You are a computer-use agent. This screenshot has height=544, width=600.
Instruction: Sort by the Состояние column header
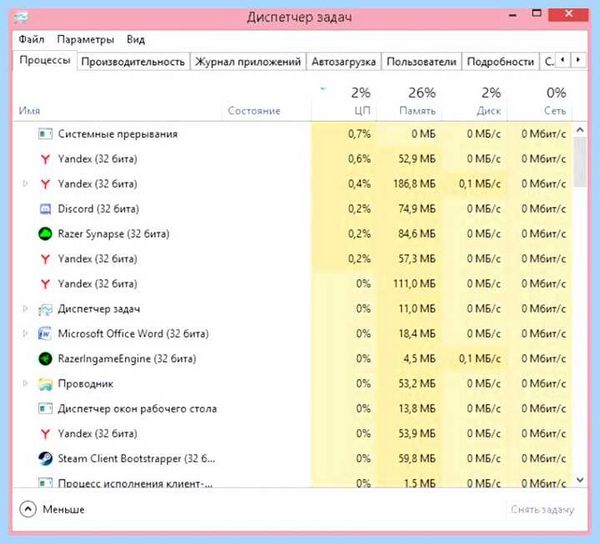254,111
